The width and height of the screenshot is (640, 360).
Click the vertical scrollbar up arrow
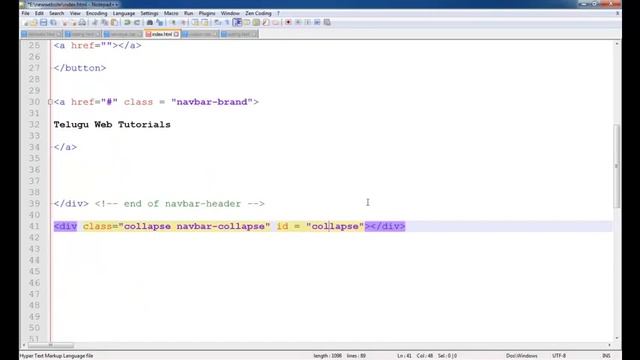[x=617, y=44]
